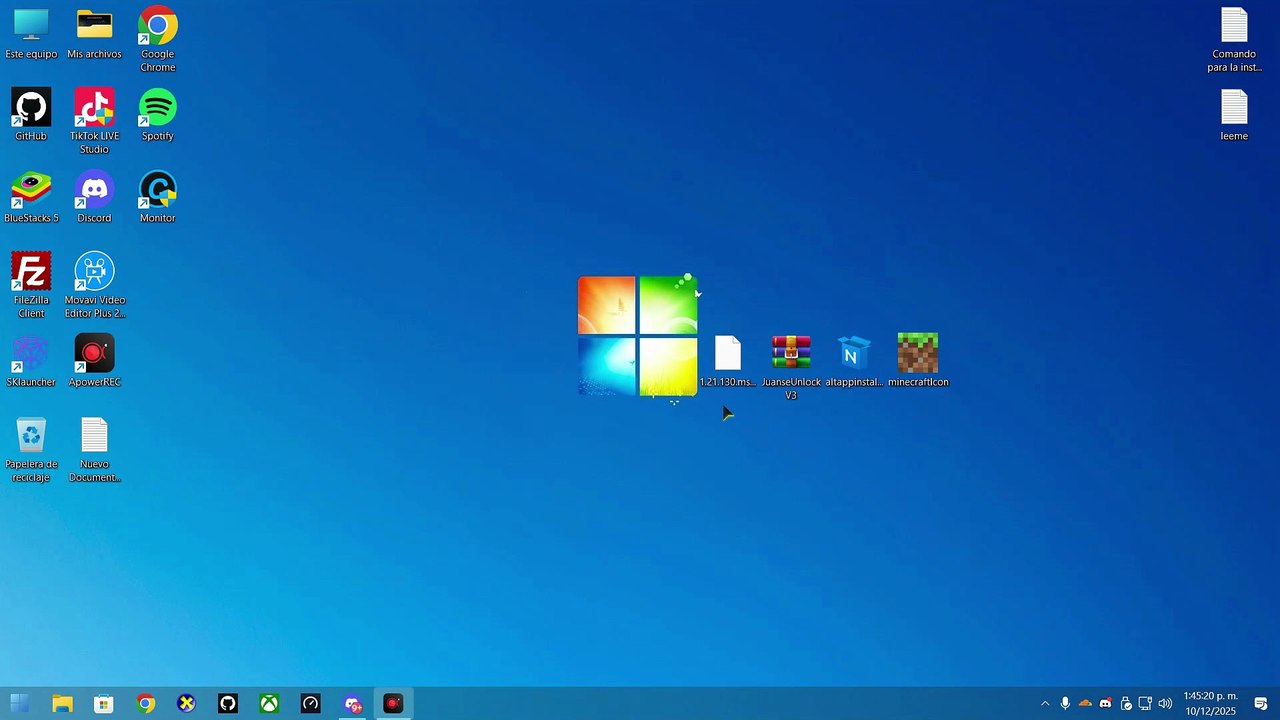Open the notification center icon
The height and width of the screenshot is (720, 1280).
[x=1261, y=704]
